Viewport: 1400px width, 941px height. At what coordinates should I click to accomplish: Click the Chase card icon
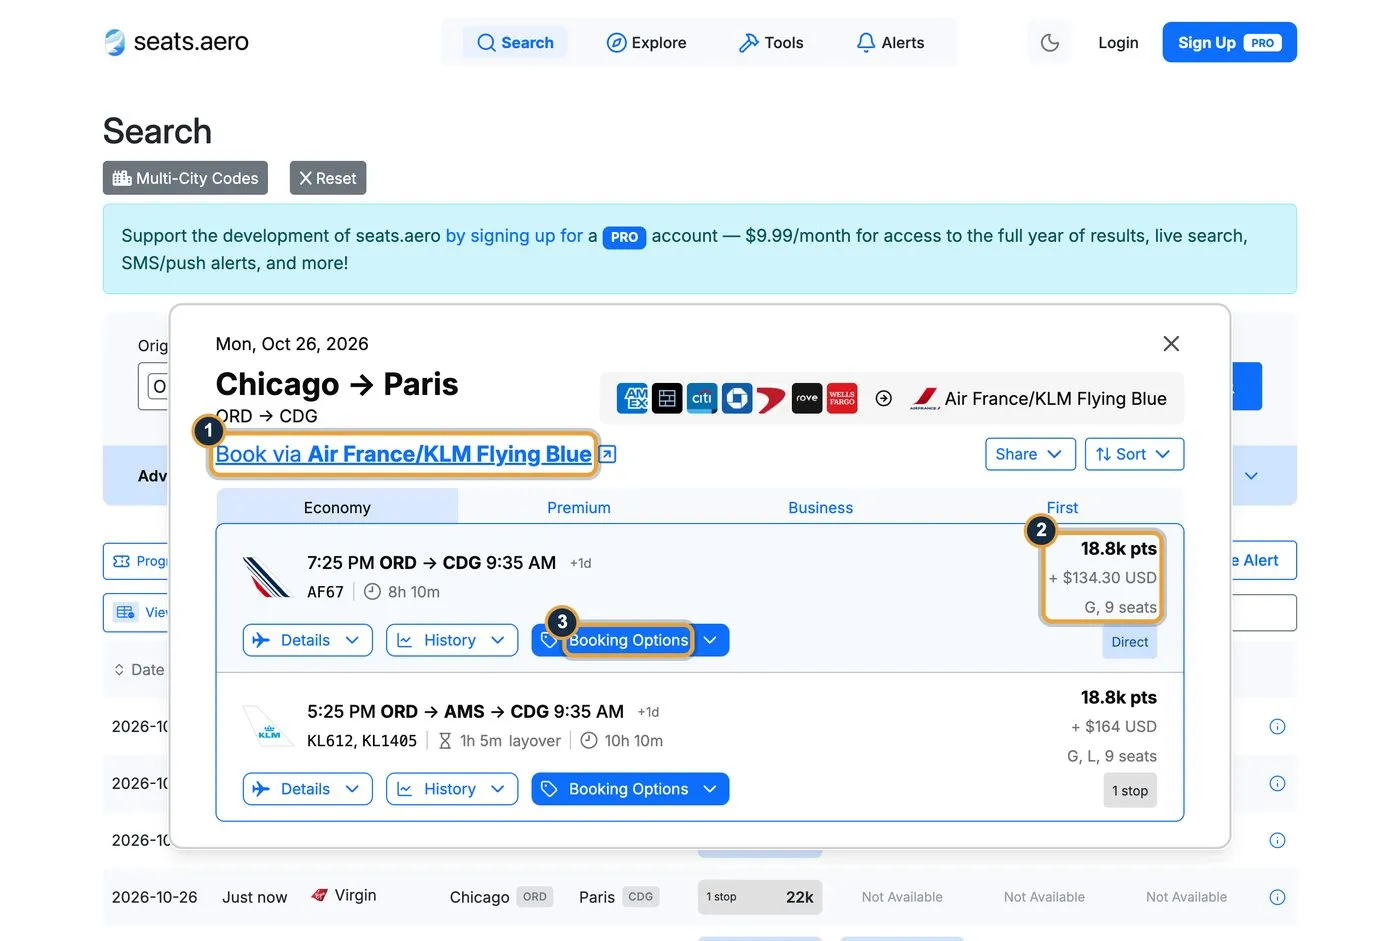tap(737, 398)
